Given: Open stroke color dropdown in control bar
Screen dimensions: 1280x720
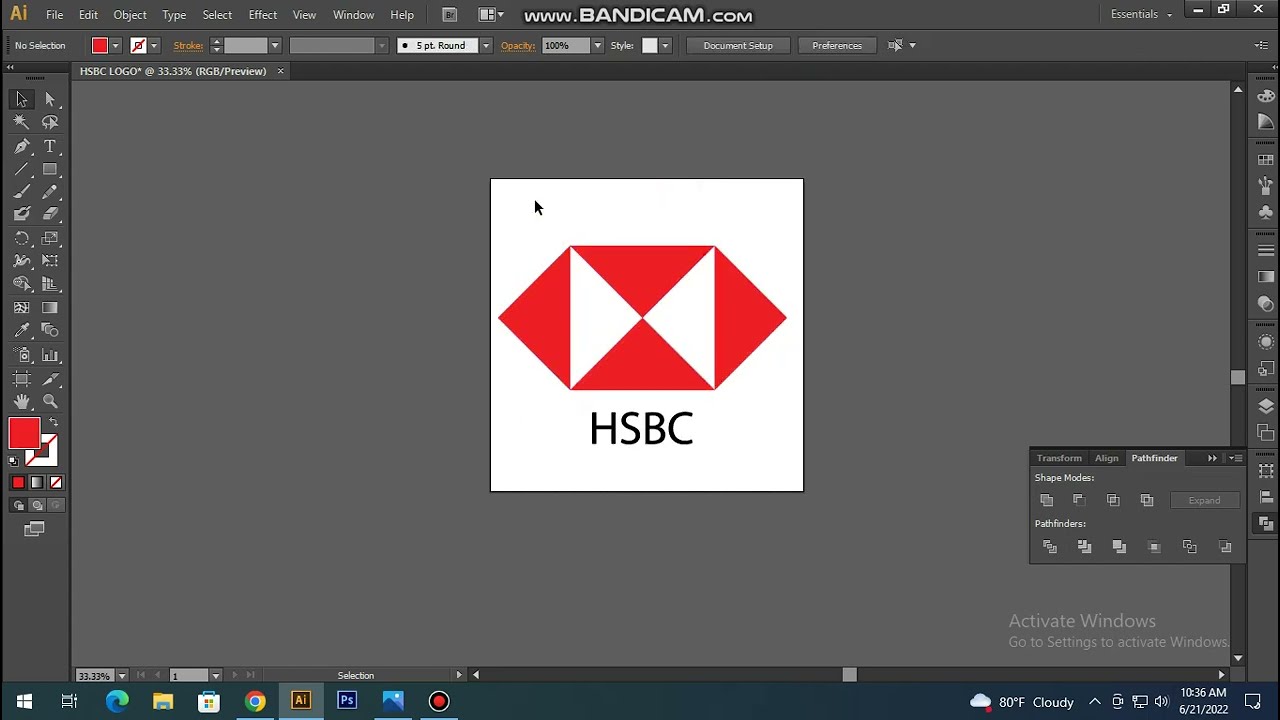Looking at the screenshot, I should [154, 46].
